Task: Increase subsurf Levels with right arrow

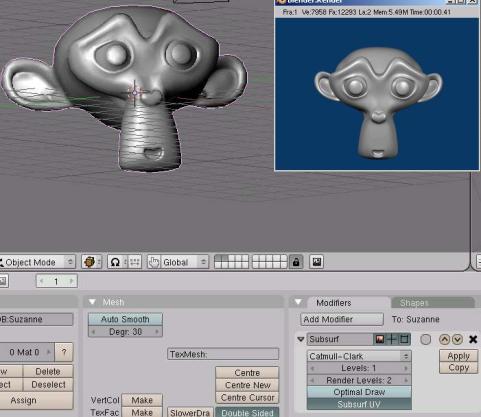Action: click(x=406, y=368)
